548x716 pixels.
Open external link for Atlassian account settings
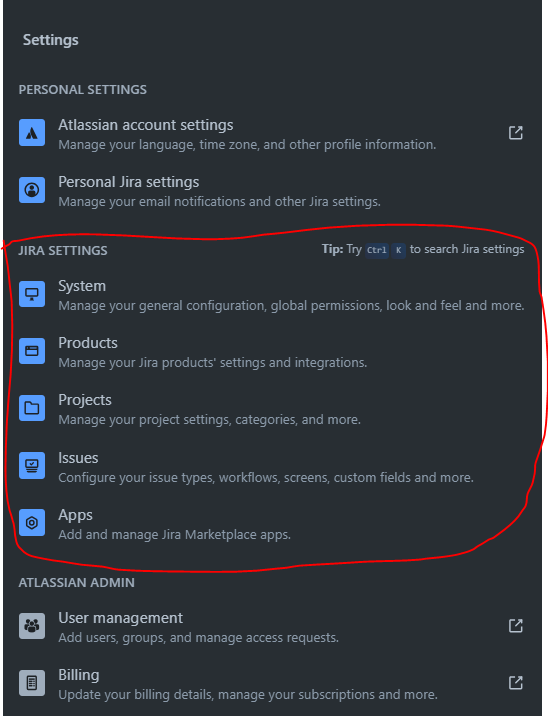[516, 133]
